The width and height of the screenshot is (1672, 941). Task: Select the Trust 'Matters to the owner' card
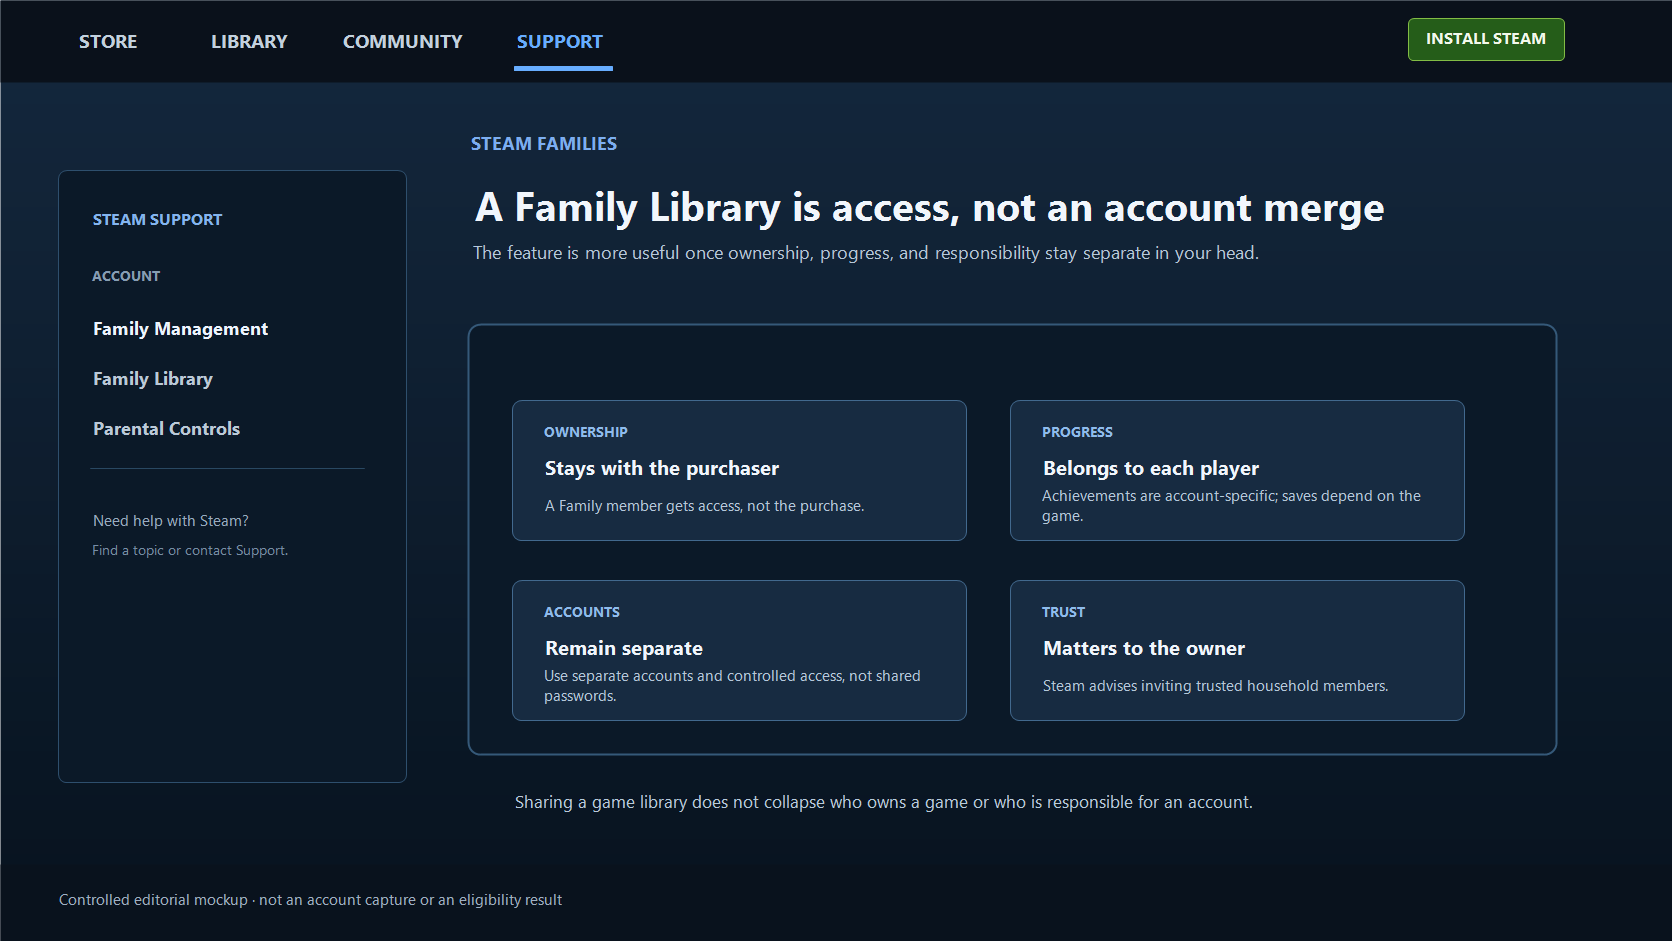pyautogui.click(x=1237, y=650)
